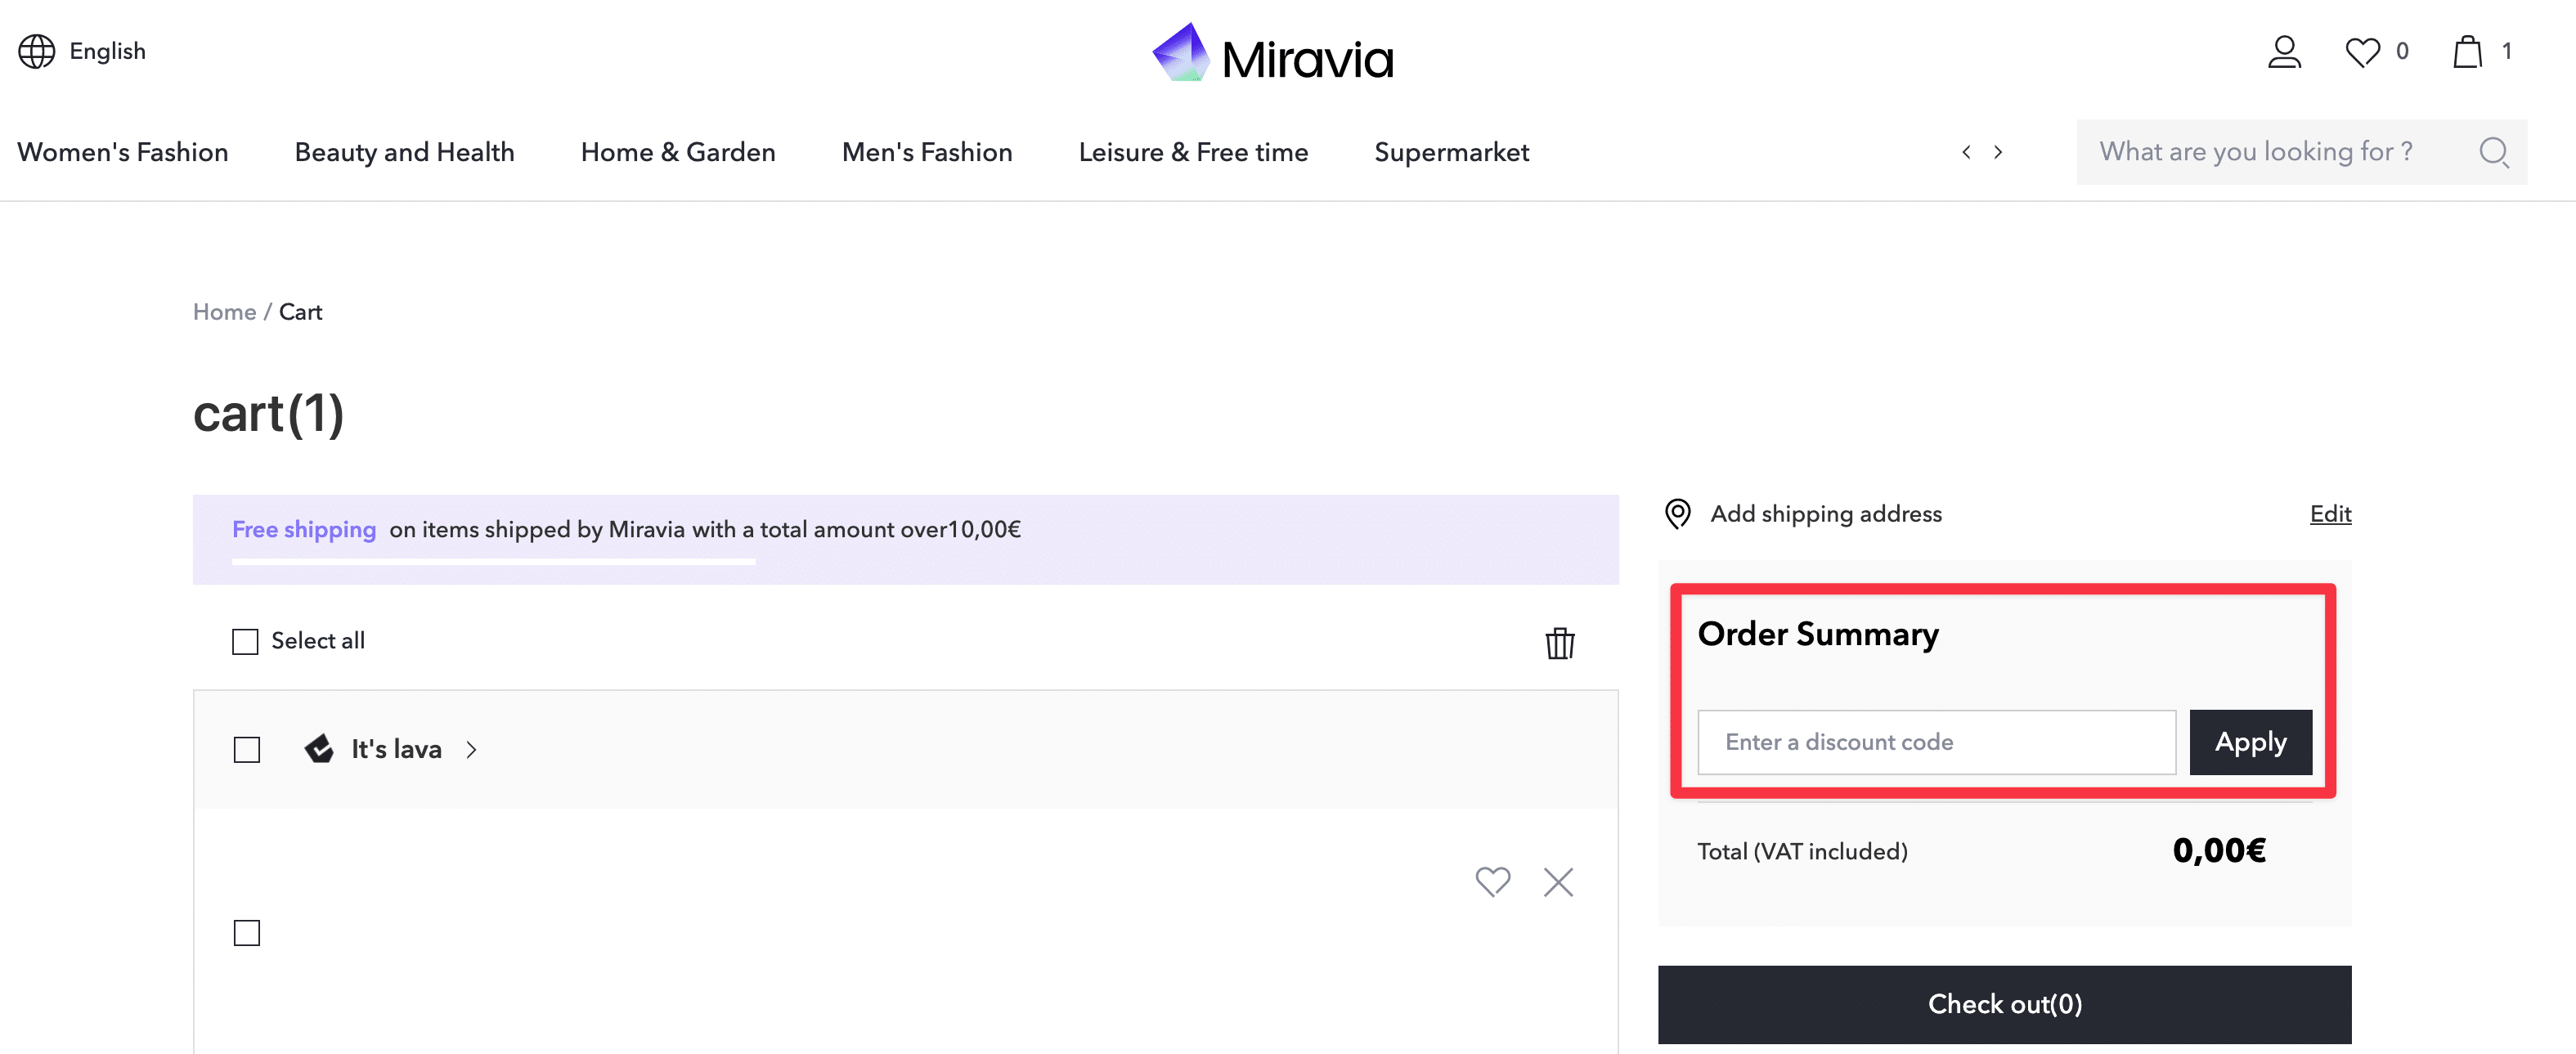
Task: Open the account profile icon
Action: coord(2285,52)
